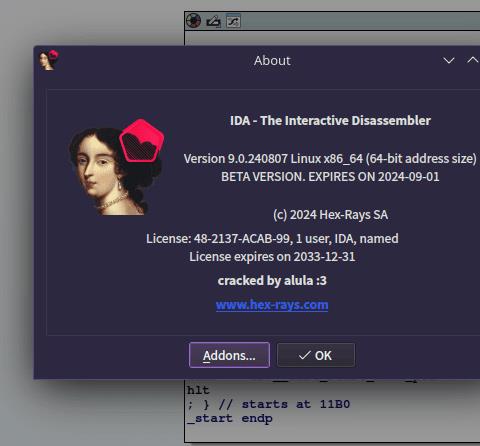The height and width of the screenshot is (446, 480).
Task: Click the "_start endp" line in the disassembly
Action: (230, 419)
